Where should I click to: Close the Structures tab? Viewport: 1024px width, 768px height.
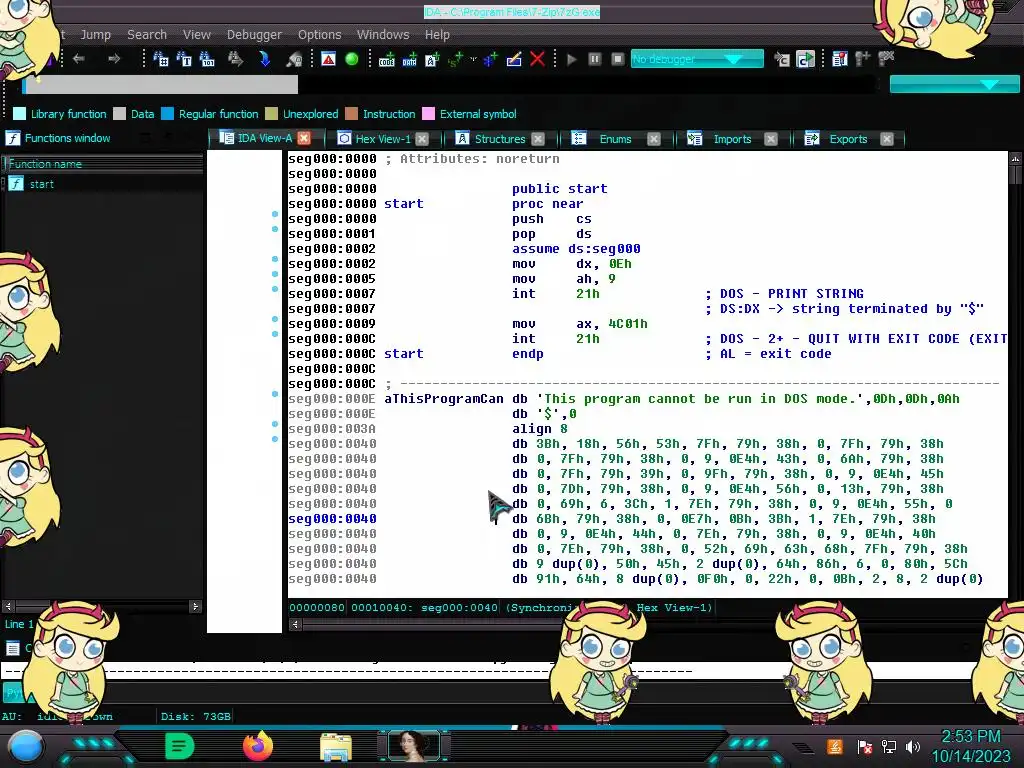tap(537, 139)
